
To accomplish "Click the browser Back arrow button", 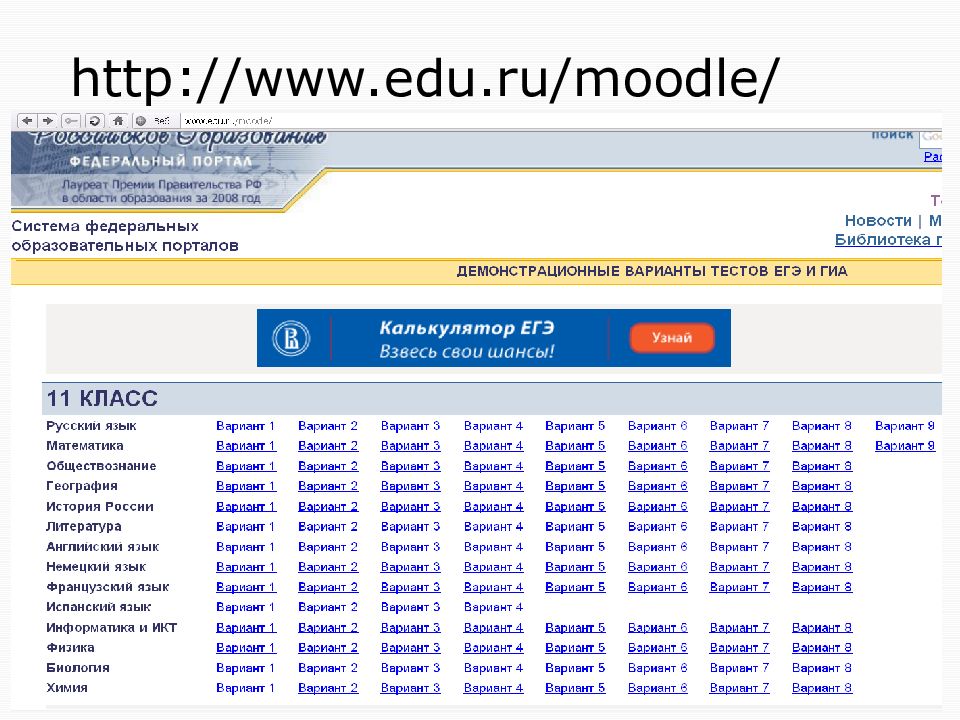I will [x=27, y=120].
